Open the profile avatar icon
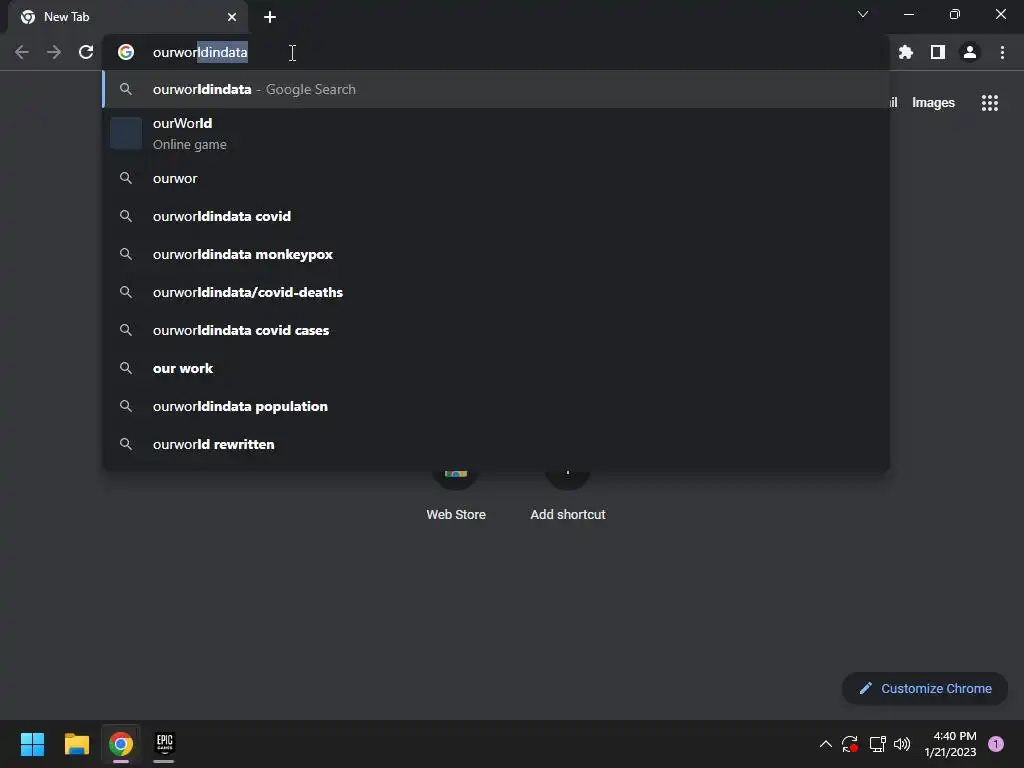Viewport: 1024px width, 768px height. point(970,52)
